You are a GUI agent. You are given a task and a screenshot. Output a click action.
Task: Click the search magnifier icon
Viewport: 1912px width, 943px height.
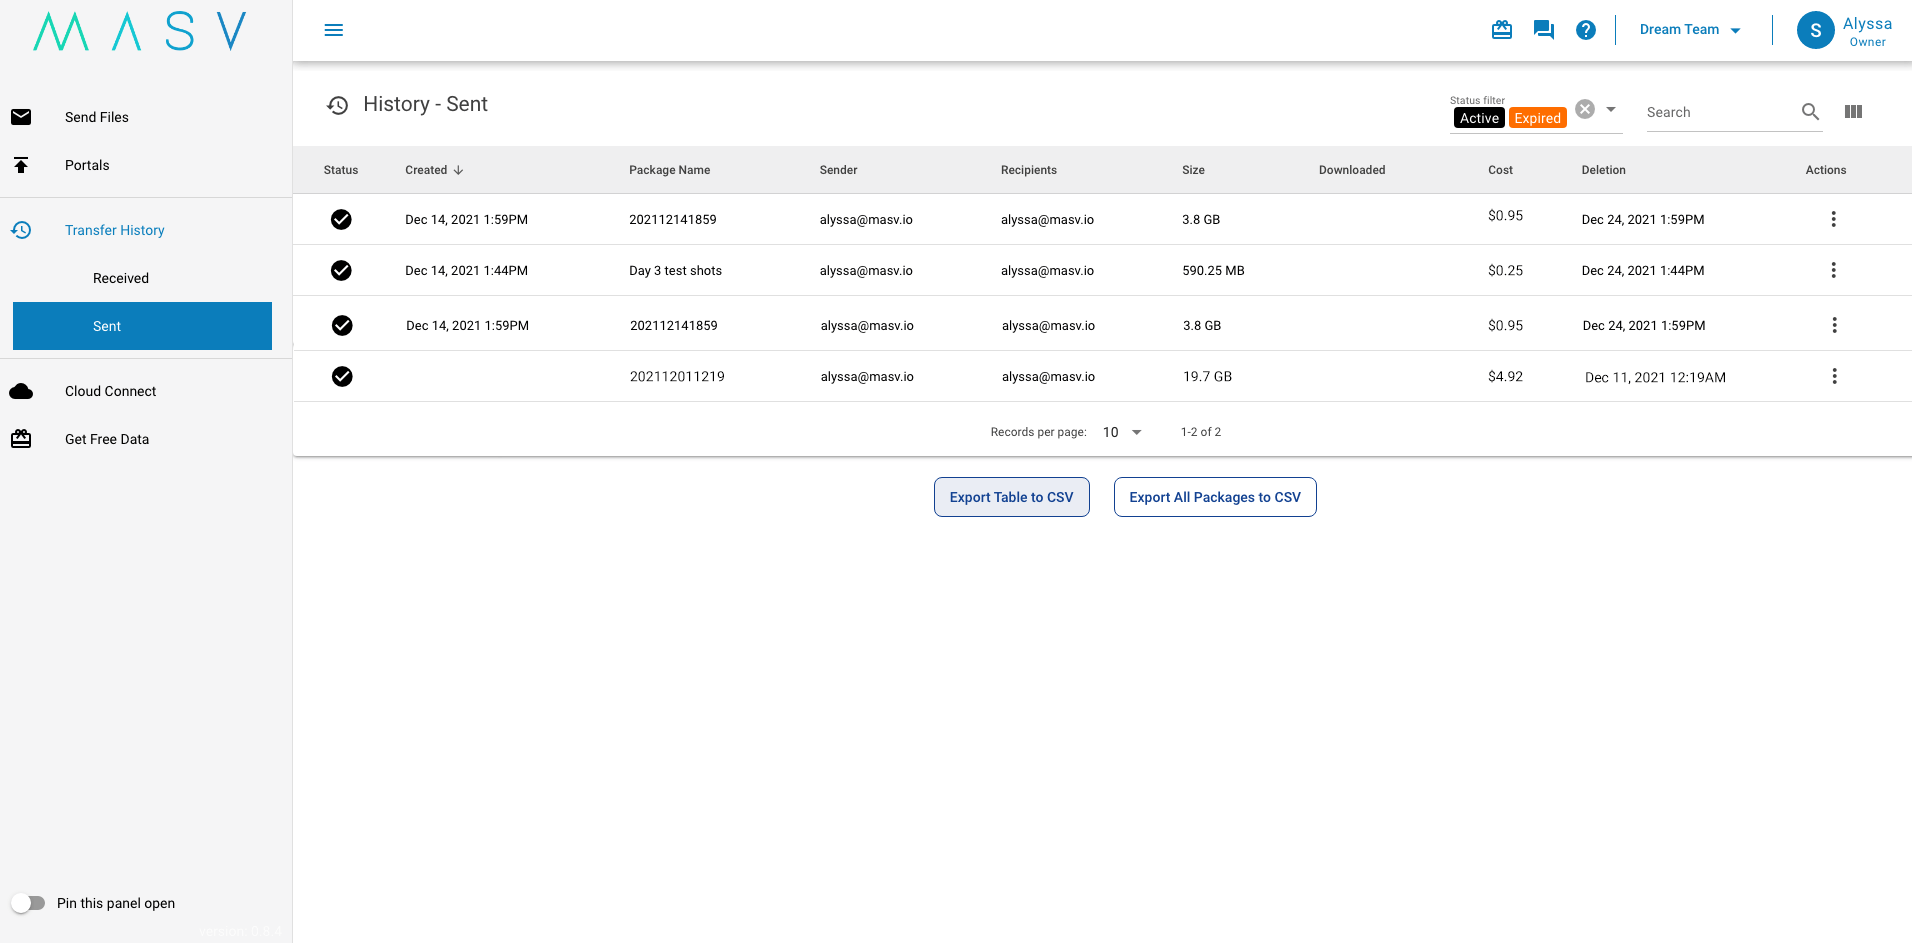coord(1810,112)
